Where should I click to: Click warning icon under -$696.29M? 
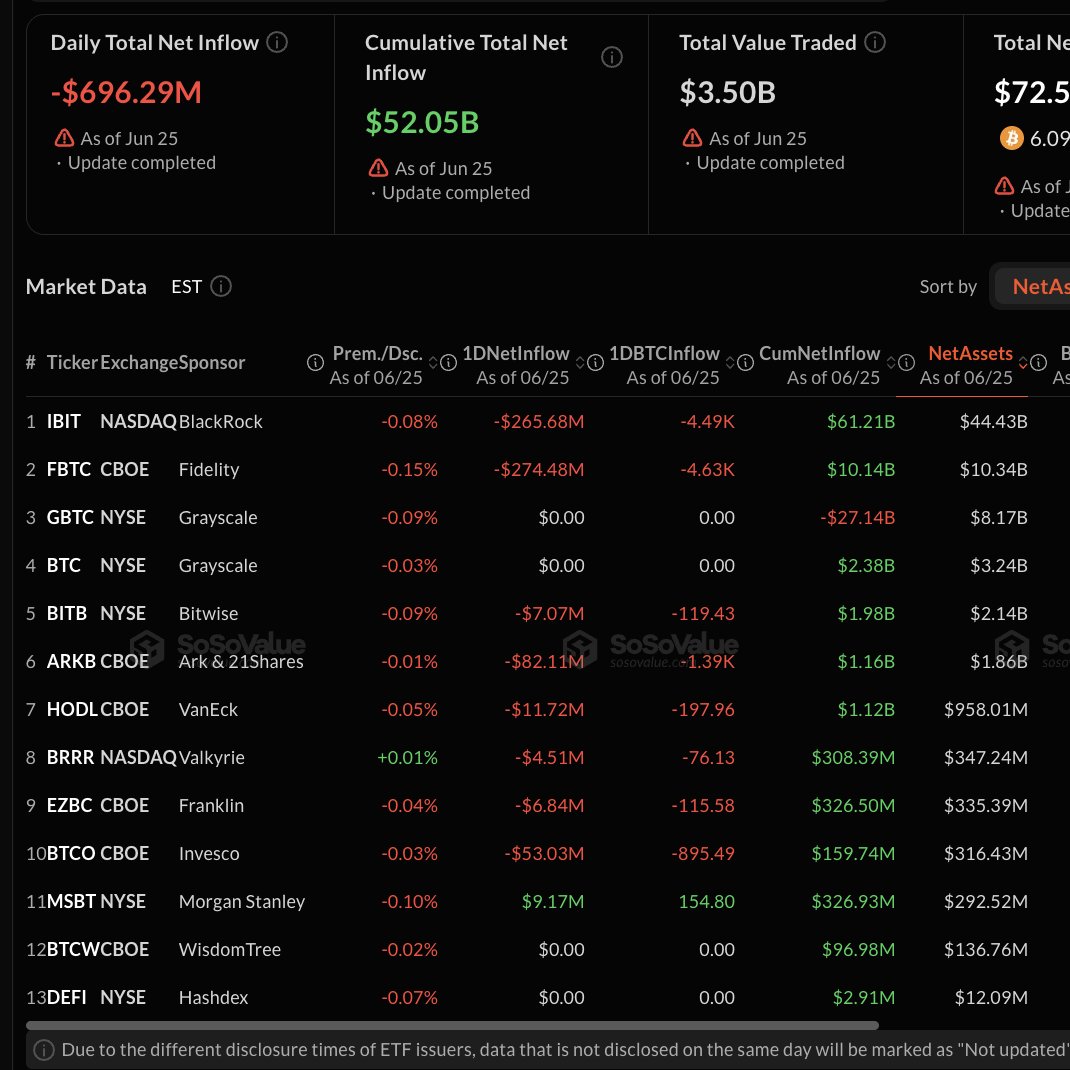point(64,138)
